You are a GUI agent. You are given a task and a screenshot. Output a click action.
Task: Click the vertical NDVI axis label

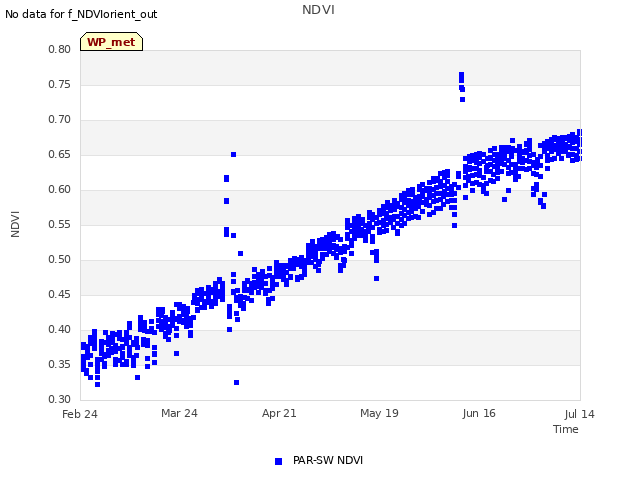[x=15, y=224]
